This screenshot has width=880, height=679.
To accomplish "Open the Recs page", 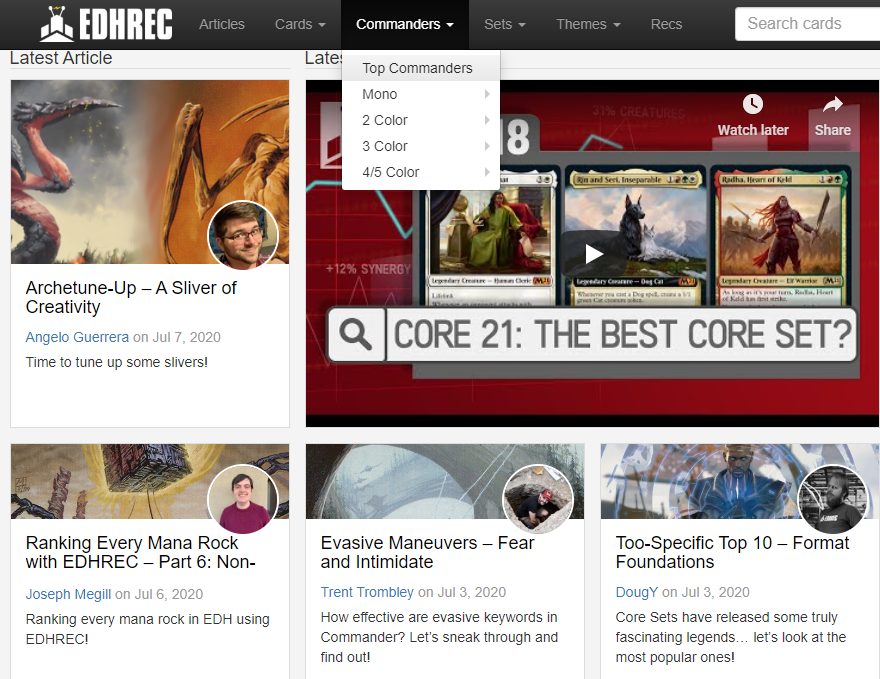I will tap(666, 24).
